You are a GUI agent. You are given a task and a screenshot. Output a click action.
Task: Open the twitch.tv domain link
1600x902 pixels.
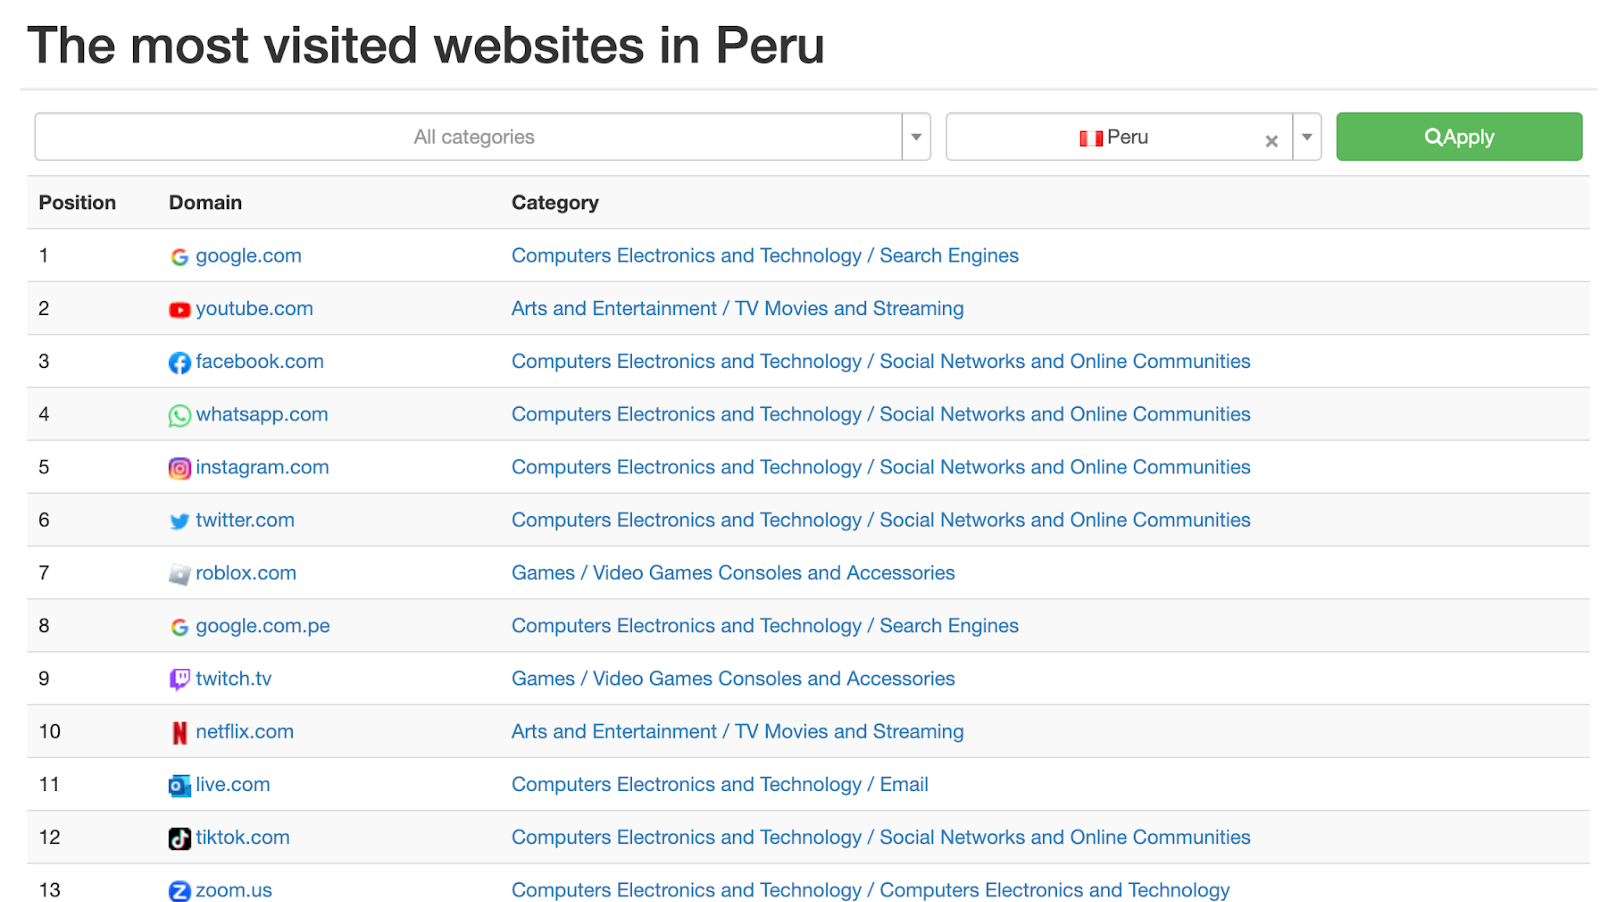tap(234, 679)
